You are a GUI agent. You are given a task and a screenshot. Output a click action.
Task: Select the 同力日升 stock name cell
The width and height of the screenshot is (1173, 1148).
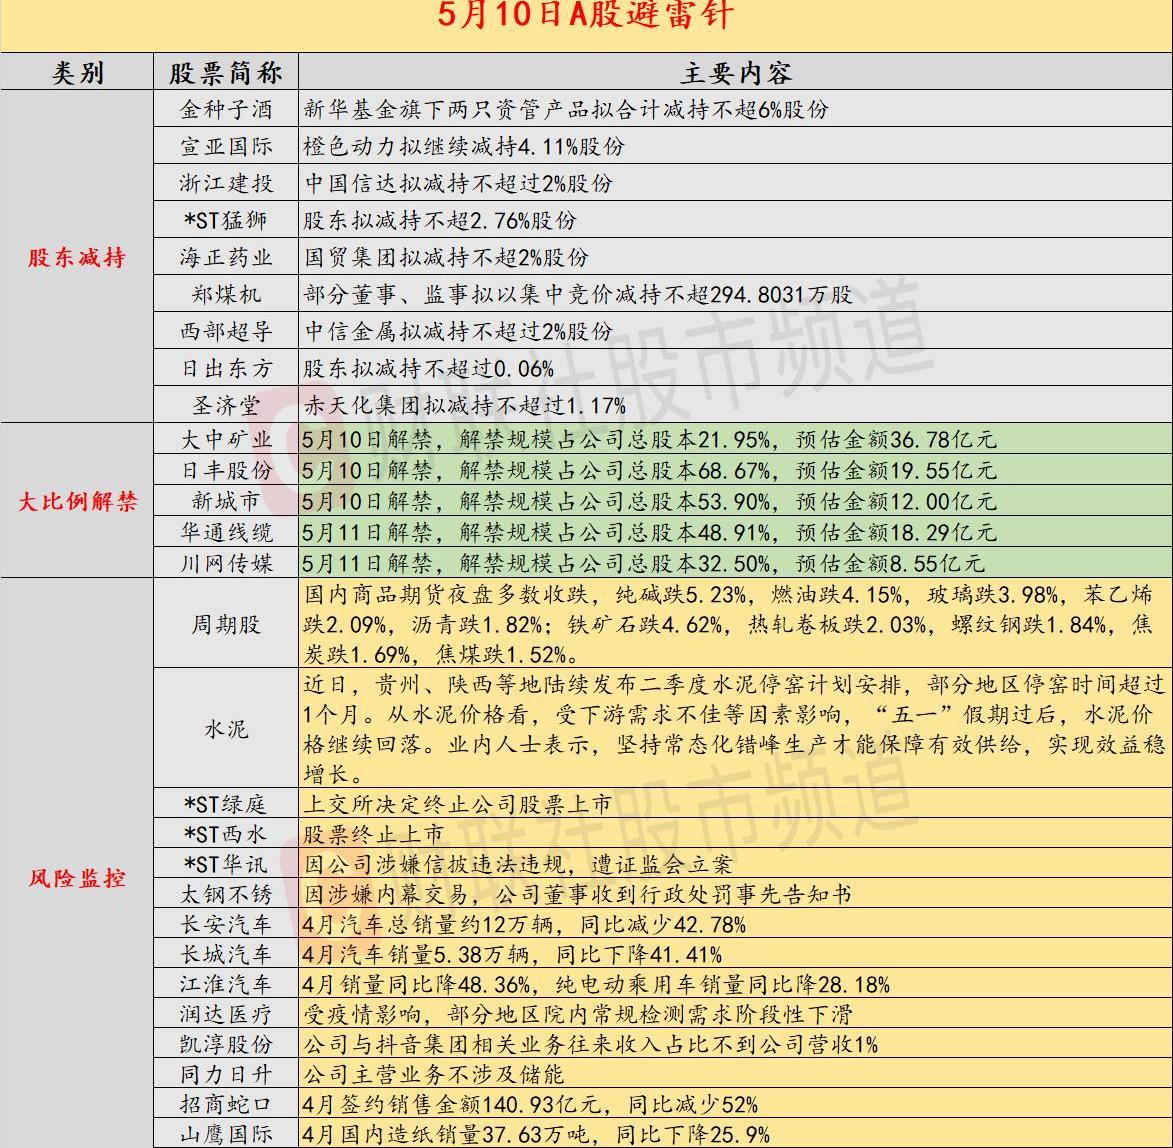point(226,1073)
